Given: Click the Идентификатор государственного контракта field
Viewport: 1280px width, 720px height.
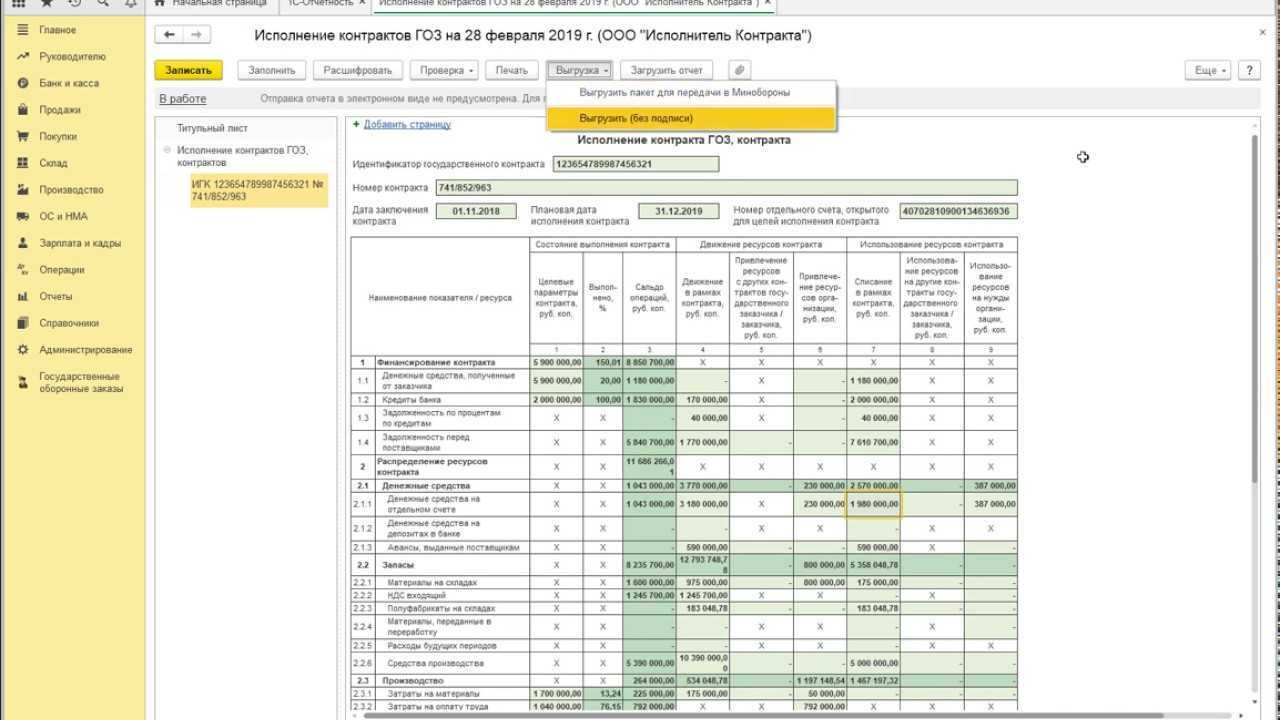Looking at the screenshot, I should coord(635,164).
